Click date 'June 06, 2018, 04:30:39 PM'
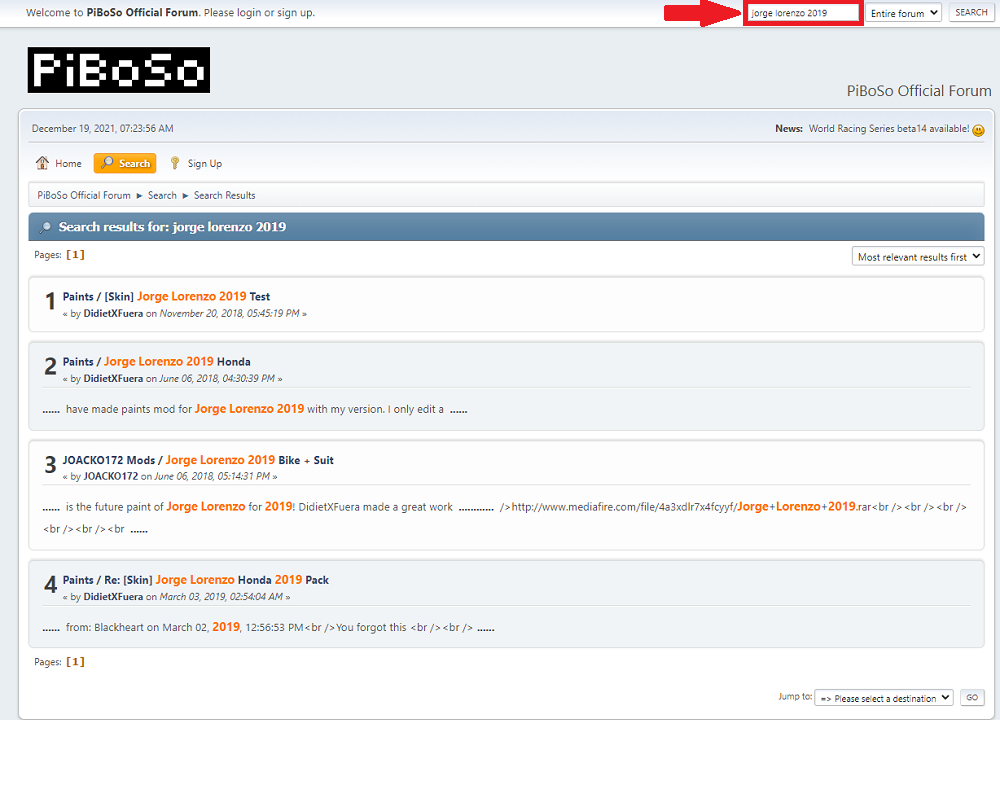Image resolution: width=1000 pixels, height=798 pixels. point(217,378)
